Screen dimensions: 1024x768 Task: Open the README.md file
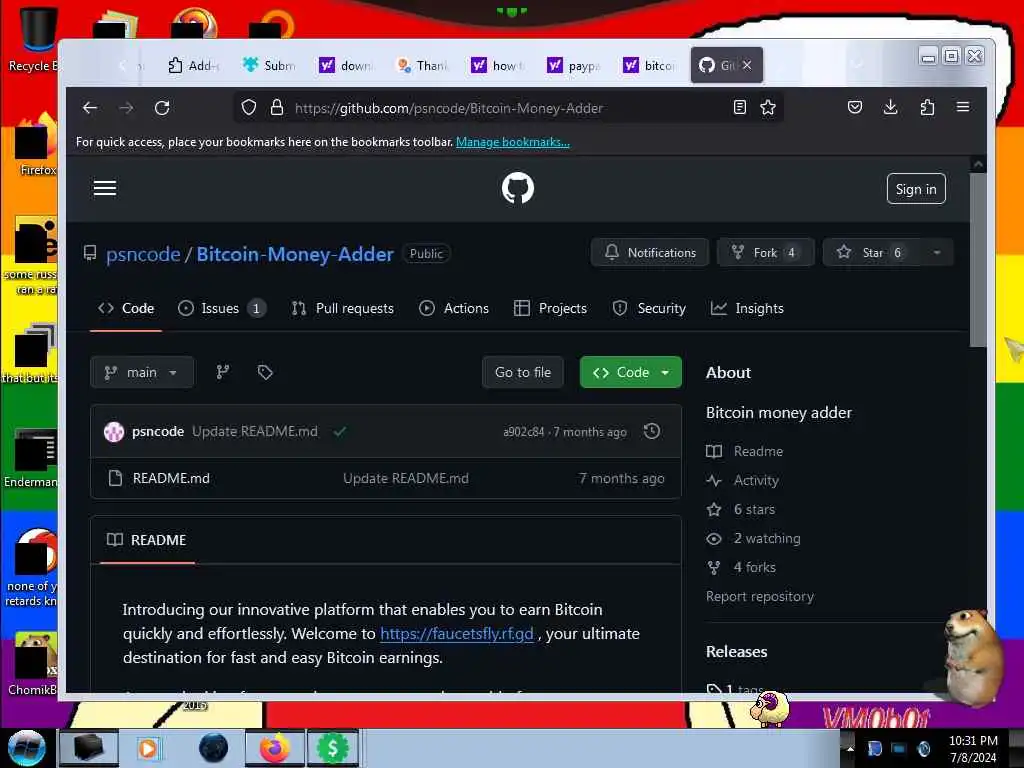[171, 478]
